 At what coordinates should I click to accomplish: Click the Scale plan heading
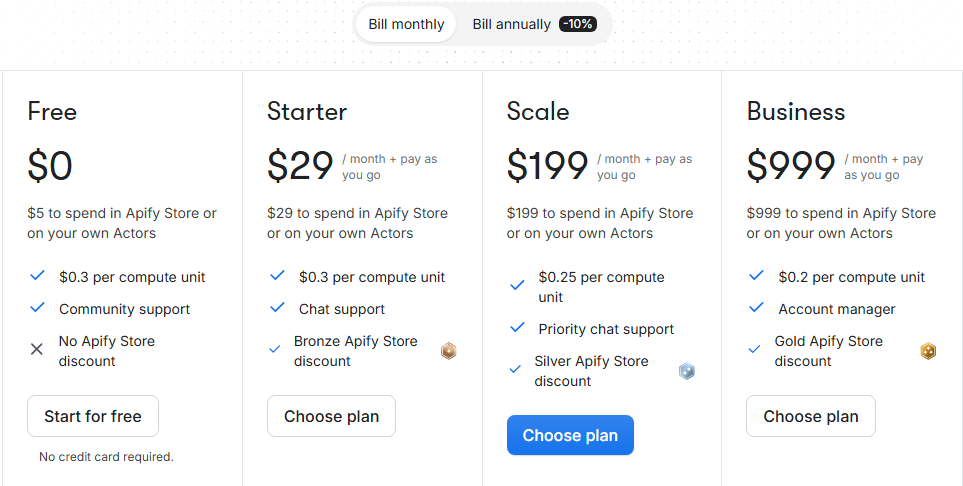coord(538,111)
